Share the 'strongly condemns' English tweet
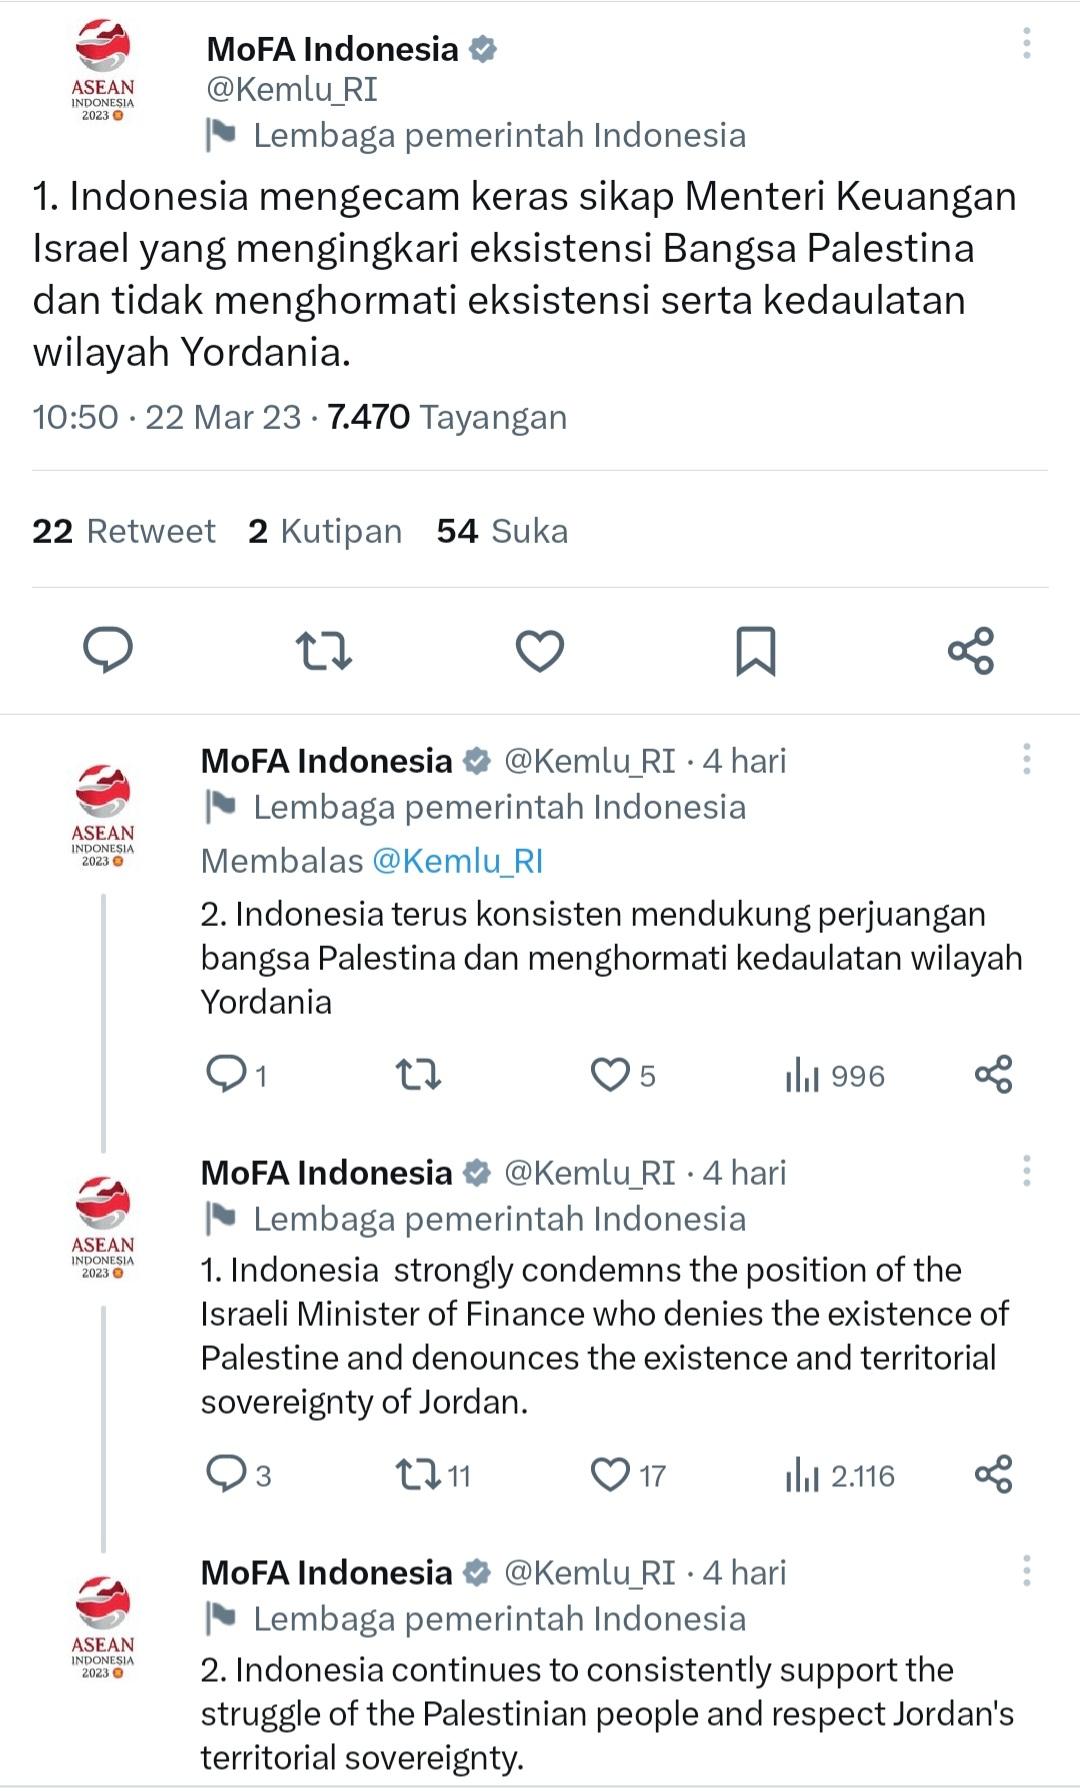 pos(993,1475)
